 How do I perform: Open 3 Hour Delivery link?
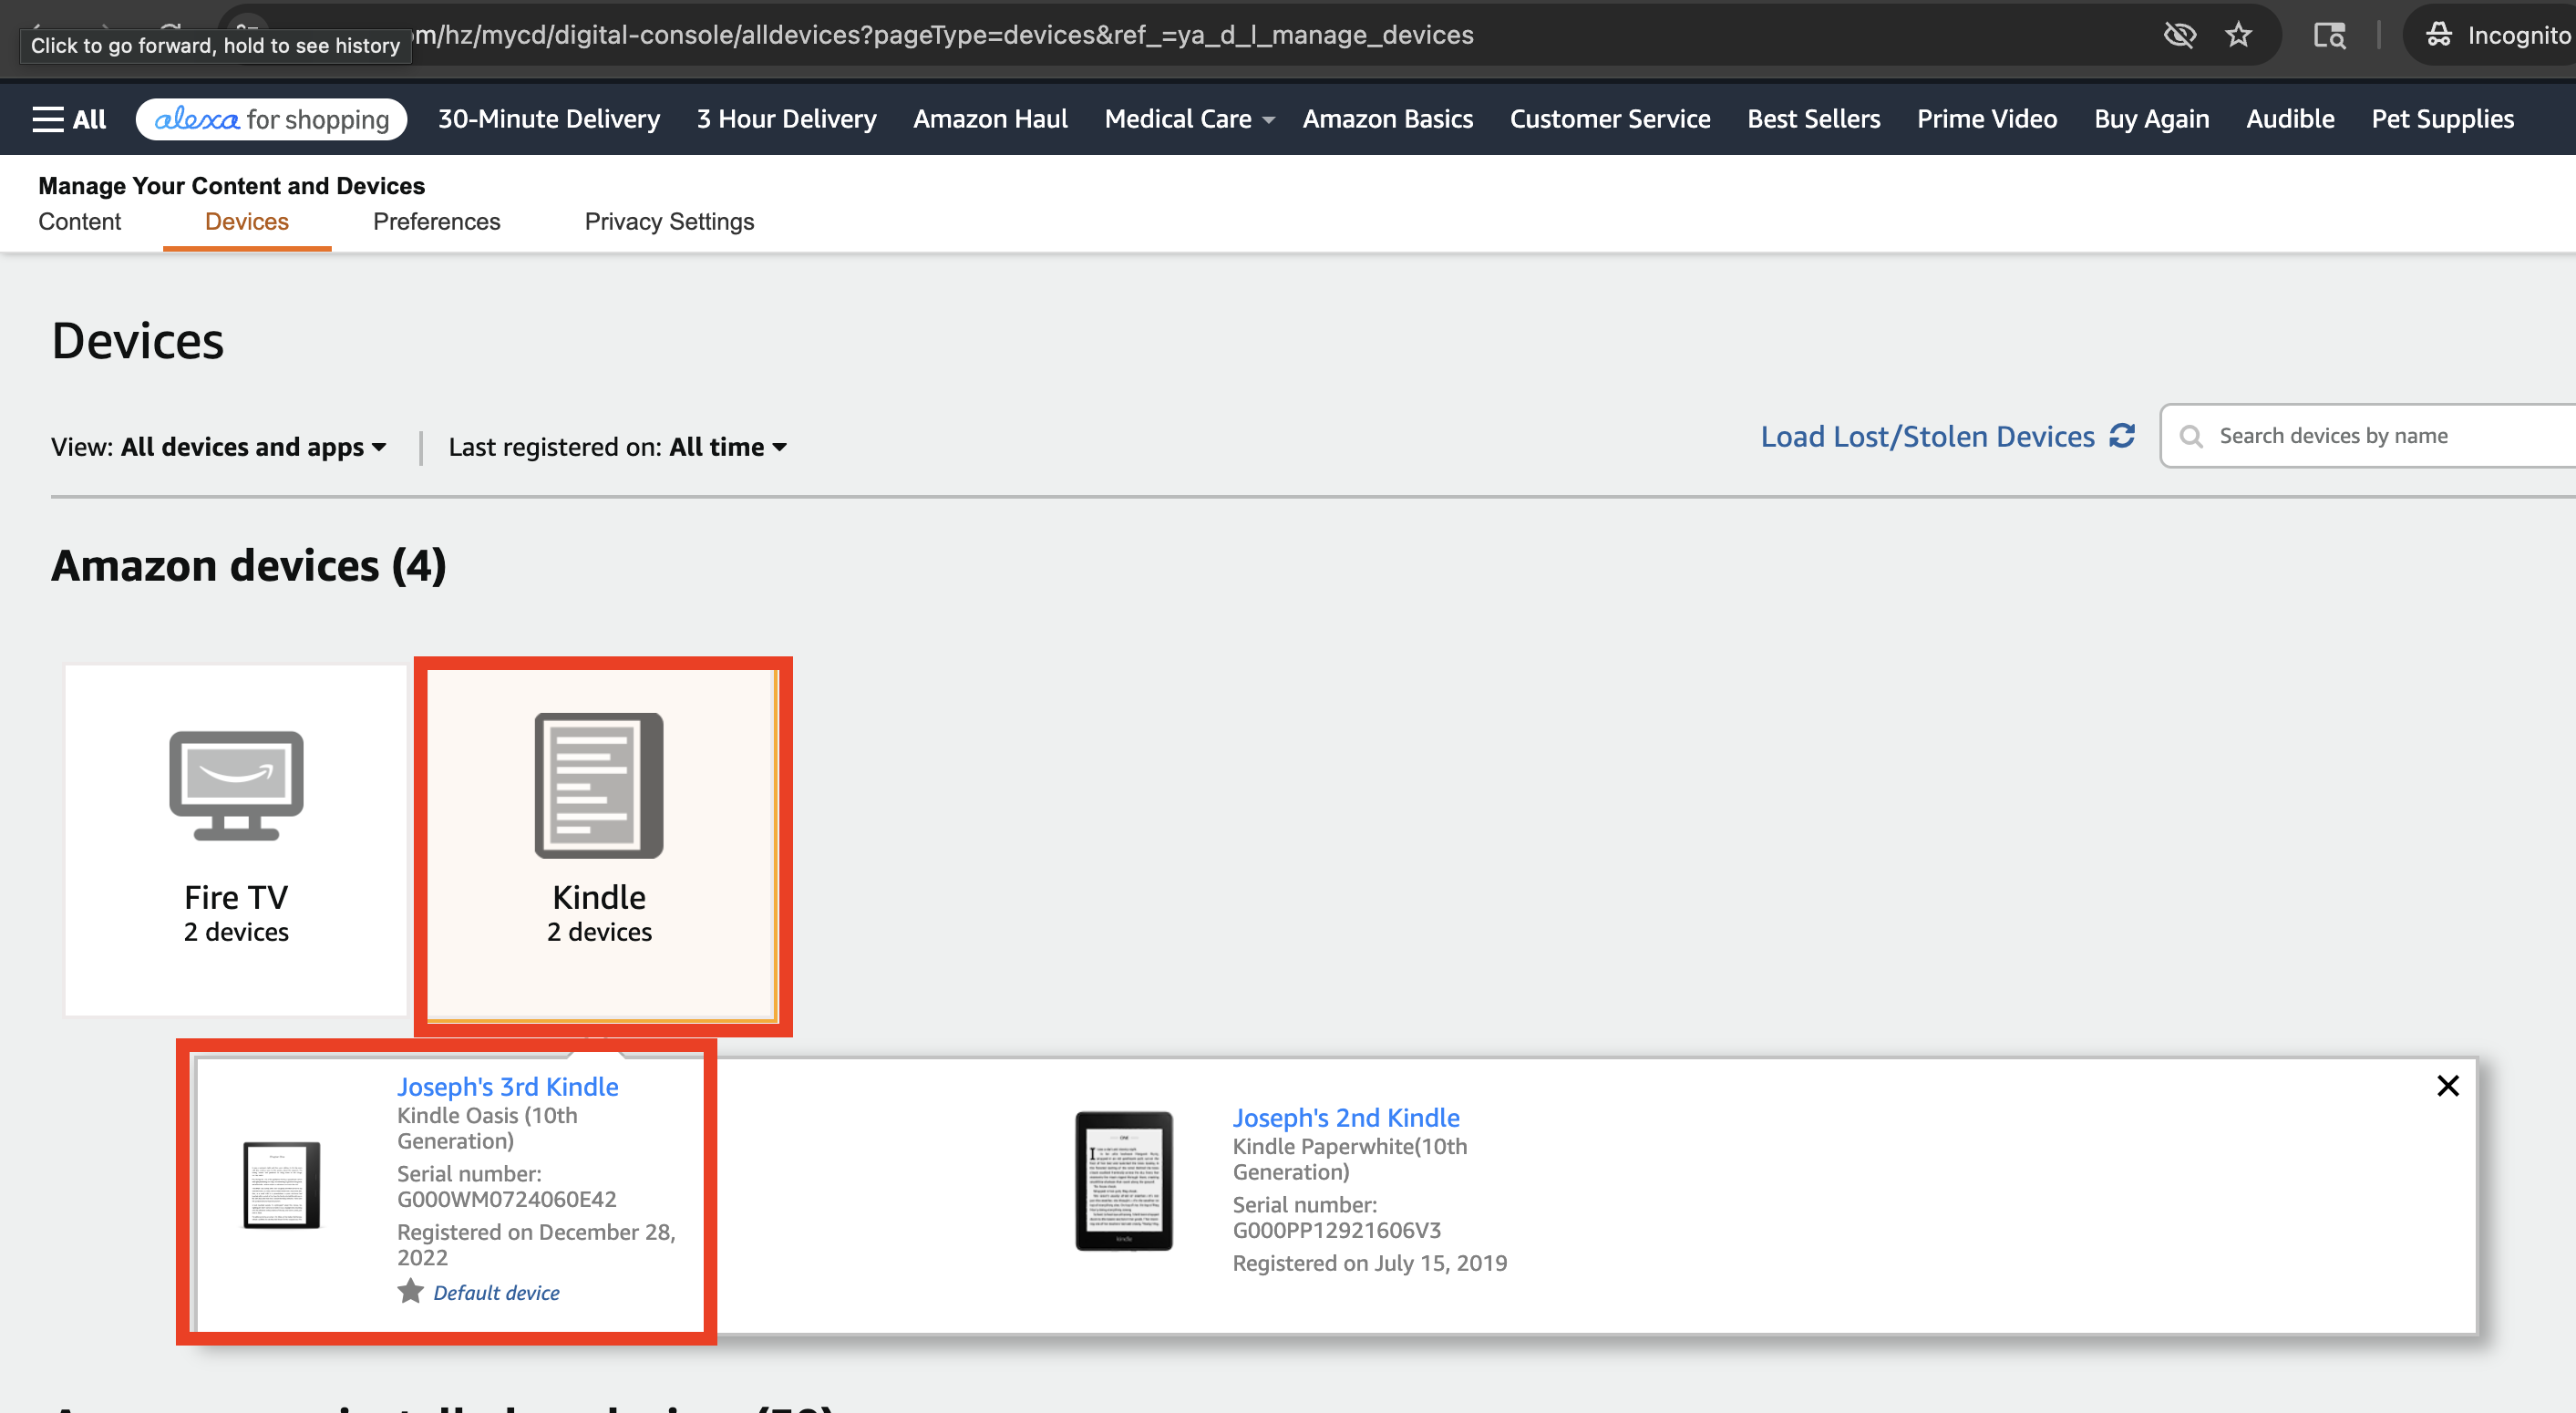point(786,119)
